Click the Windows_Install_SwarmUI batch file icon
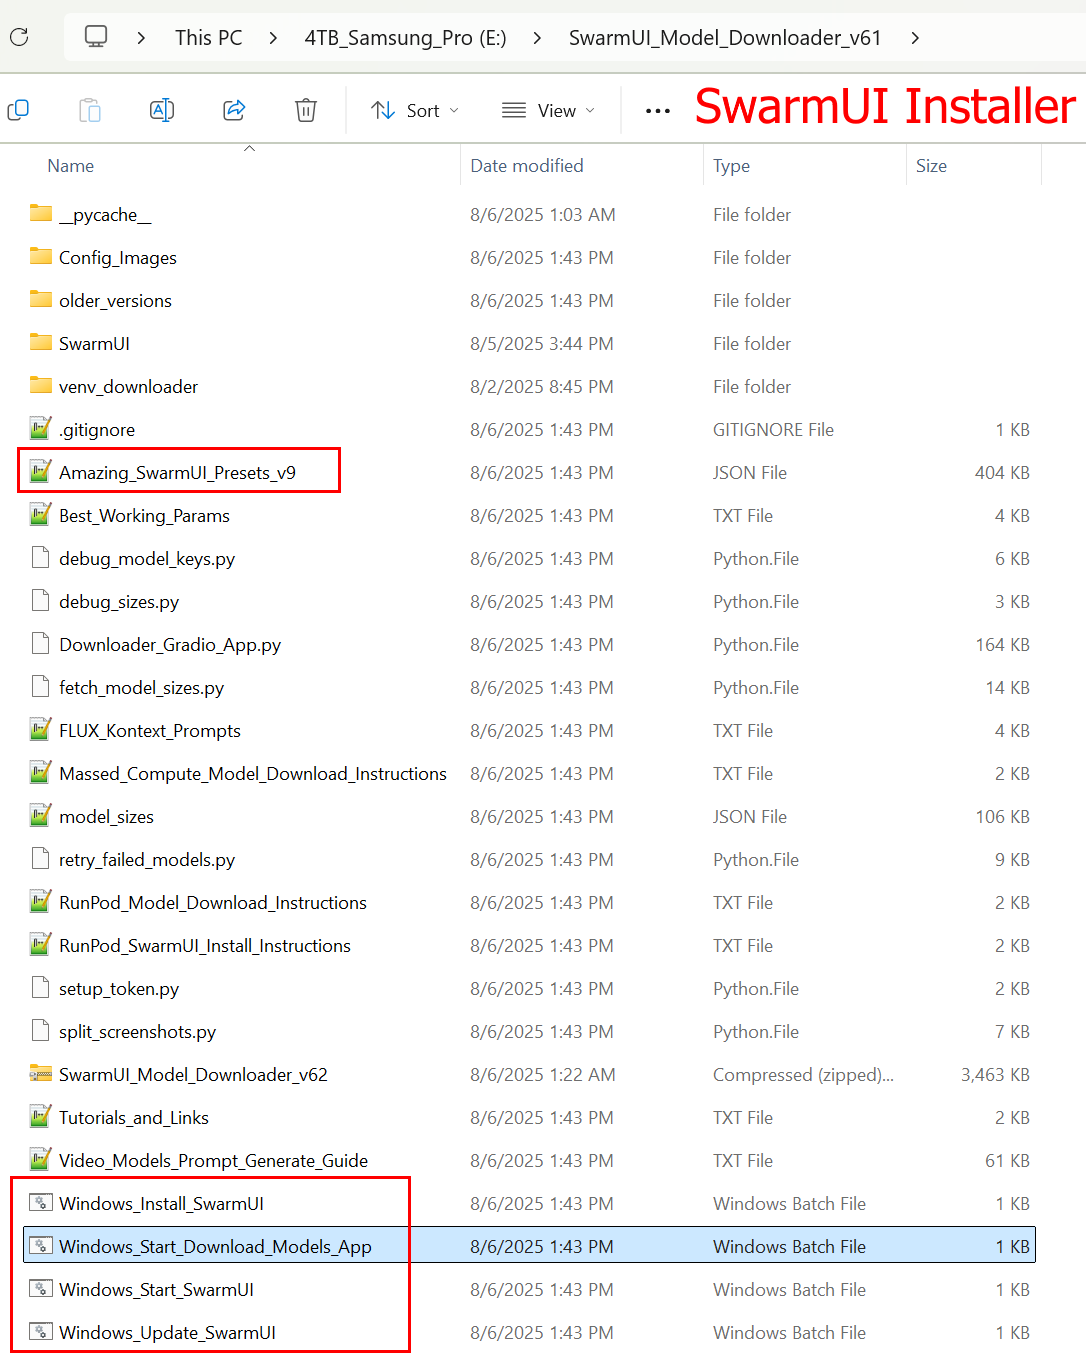Image resolution: width=1086 pixels, height=1360 pixels. point(41,1203)
